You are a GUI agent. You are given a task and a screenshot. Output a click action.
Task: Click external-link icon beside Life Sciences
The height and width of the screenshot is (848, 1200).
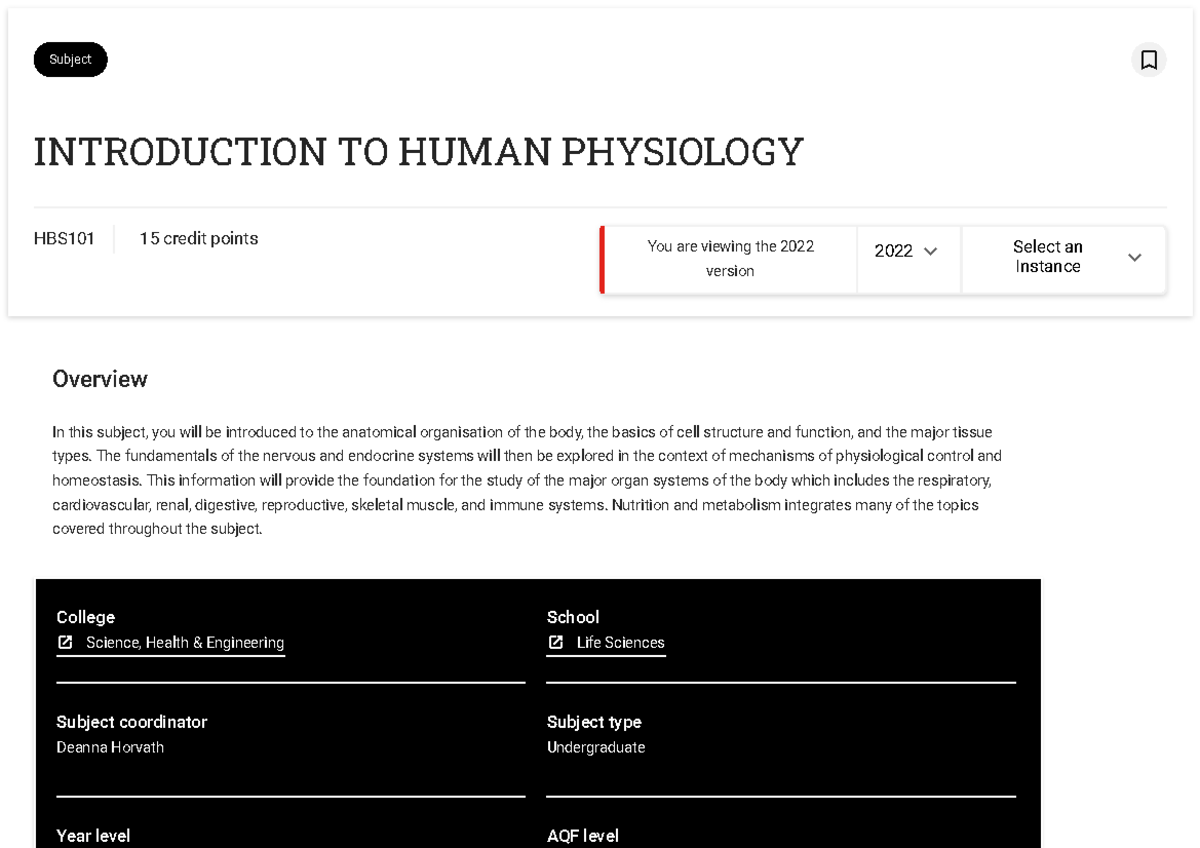(x=556, y=643)
